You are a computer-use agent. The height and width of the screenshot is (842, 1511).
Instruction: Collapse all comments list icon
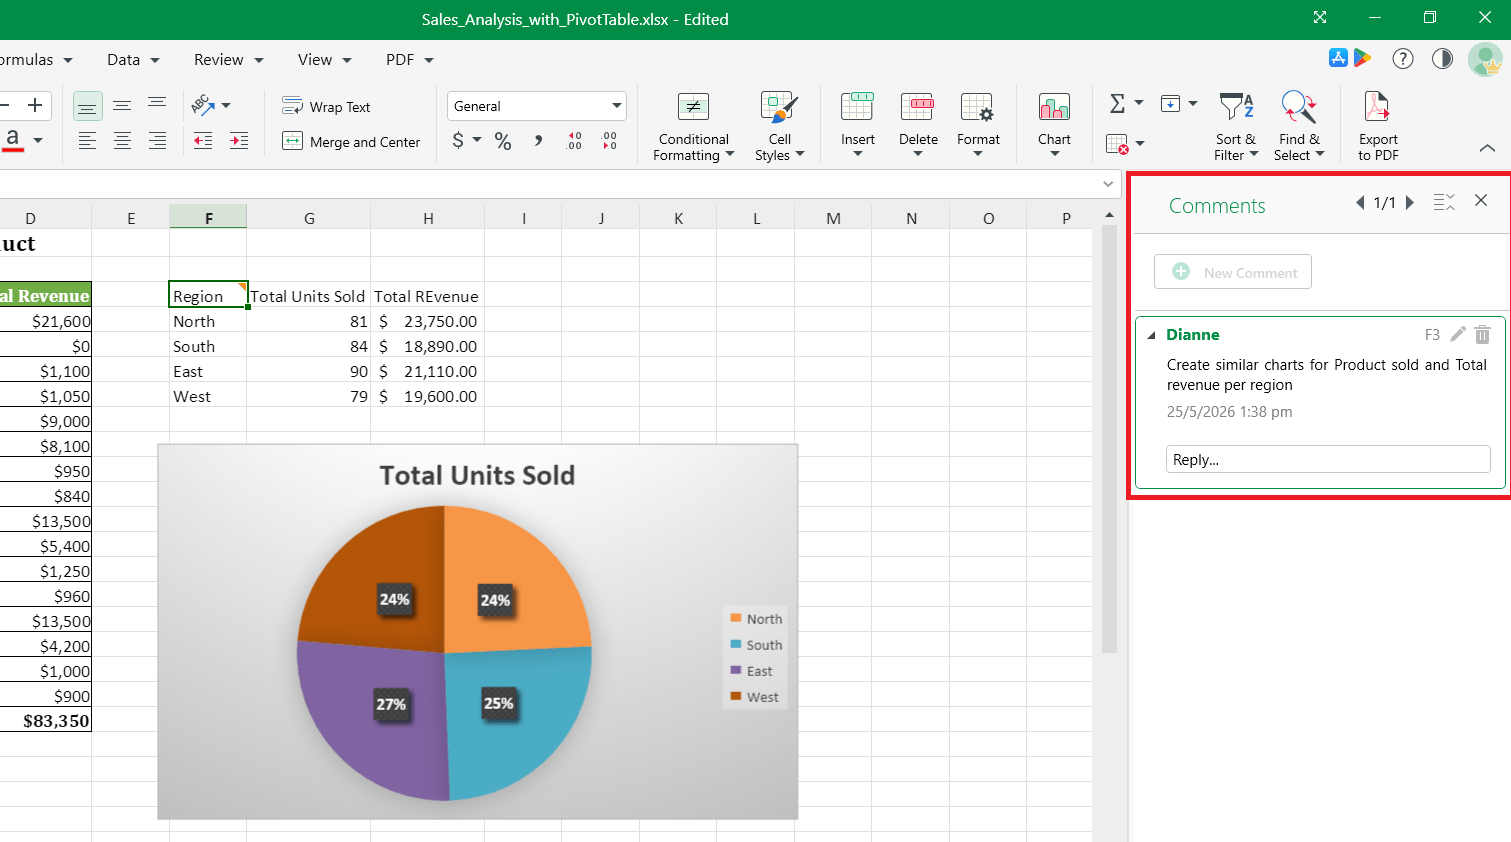[x=1444, y=202]
